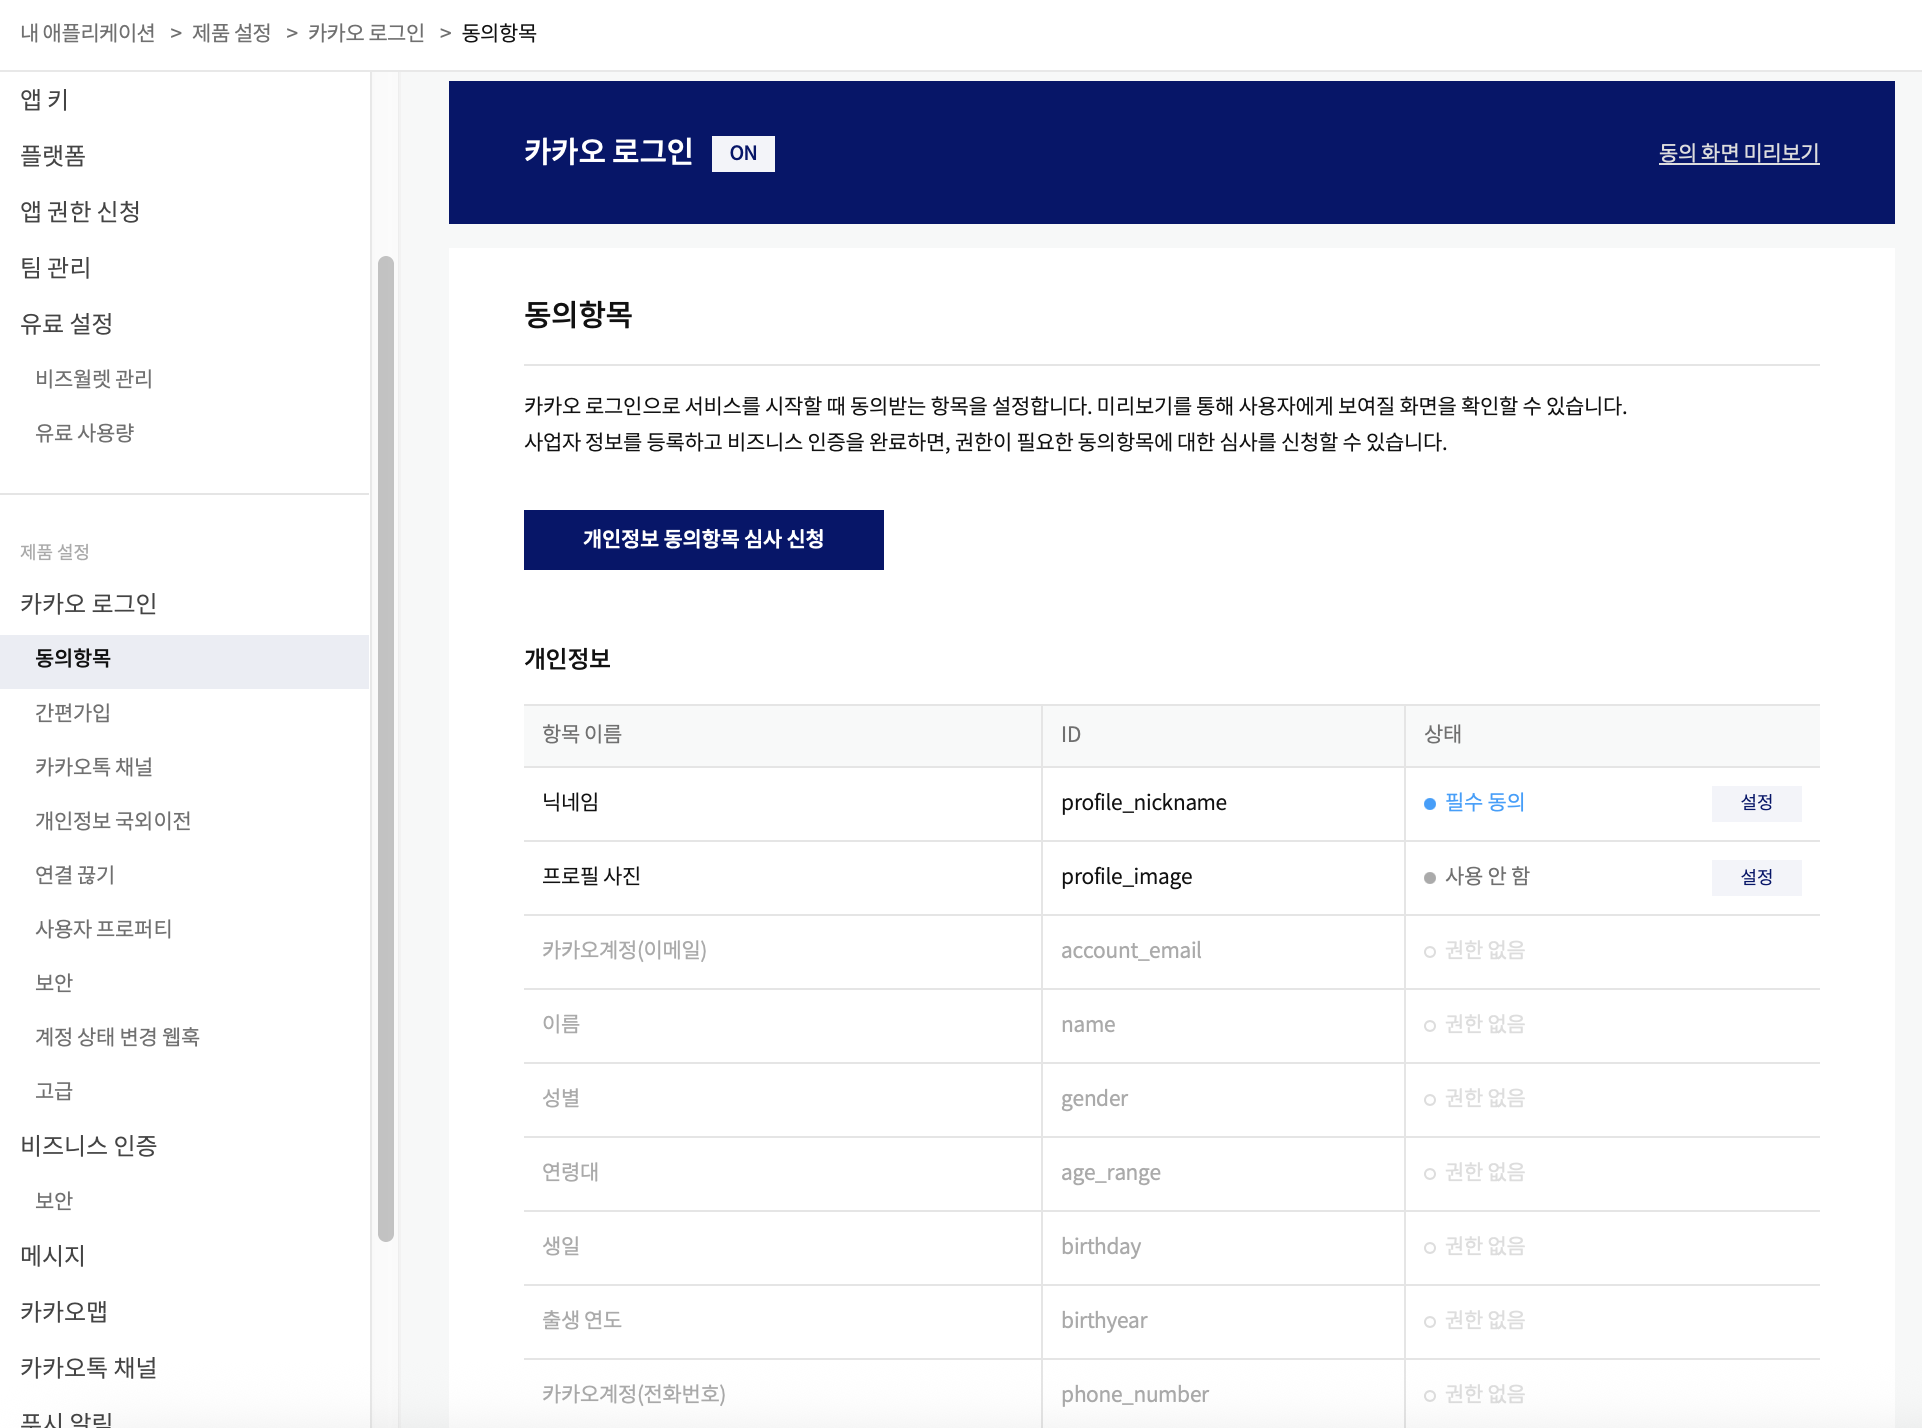The image size is (1922, 1428).
Task: Open 계정 상태 변경 웹훅 item
Action: click(x=117, y=1036)
